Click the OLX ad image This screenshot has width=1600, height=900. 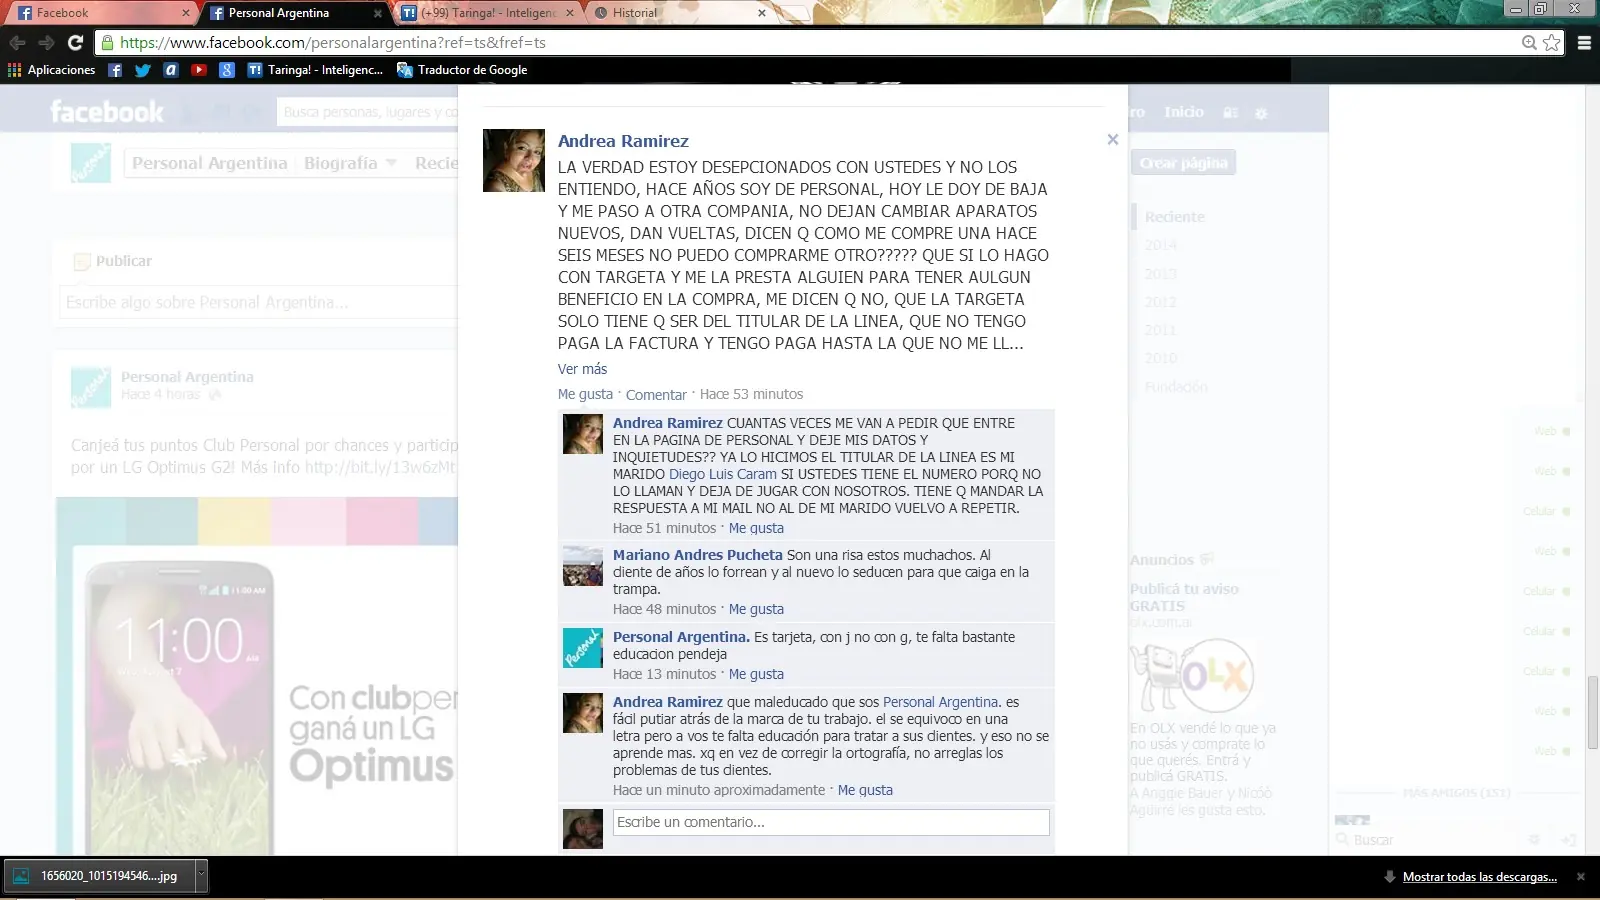click(x=1192, y=675)
